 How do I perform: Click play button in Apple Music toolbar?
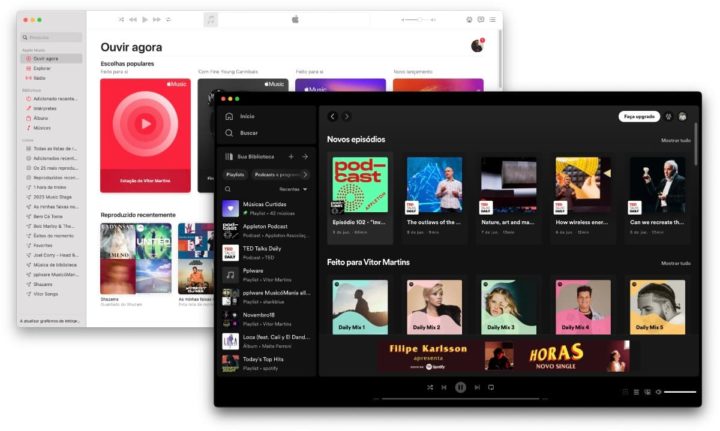click(x=145, y=20)
